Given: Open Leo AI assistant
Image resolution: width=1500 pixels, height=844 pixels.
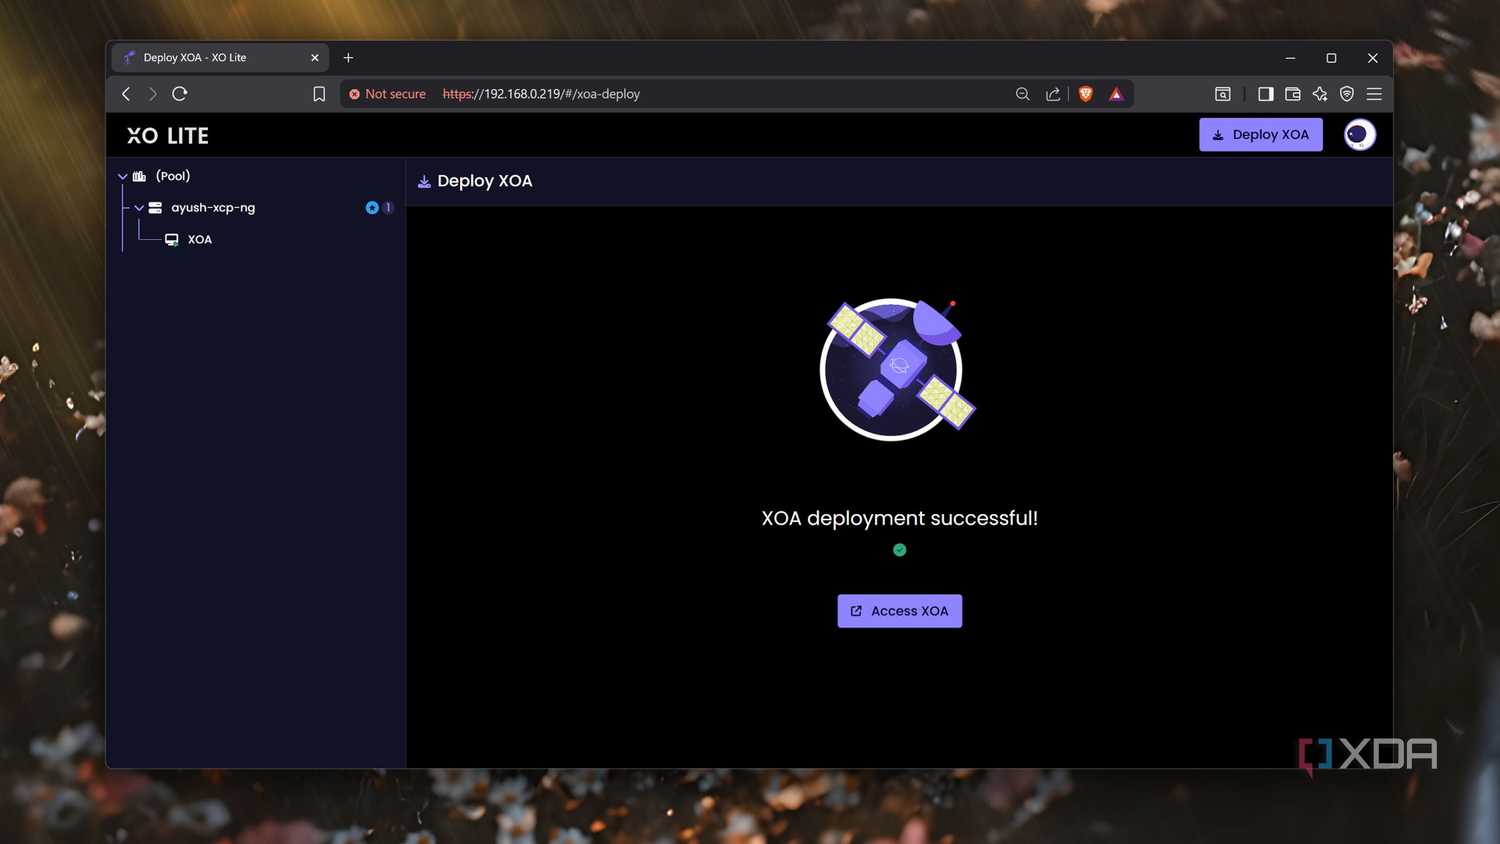Looking at the screenshot, I should point(1320,94).
